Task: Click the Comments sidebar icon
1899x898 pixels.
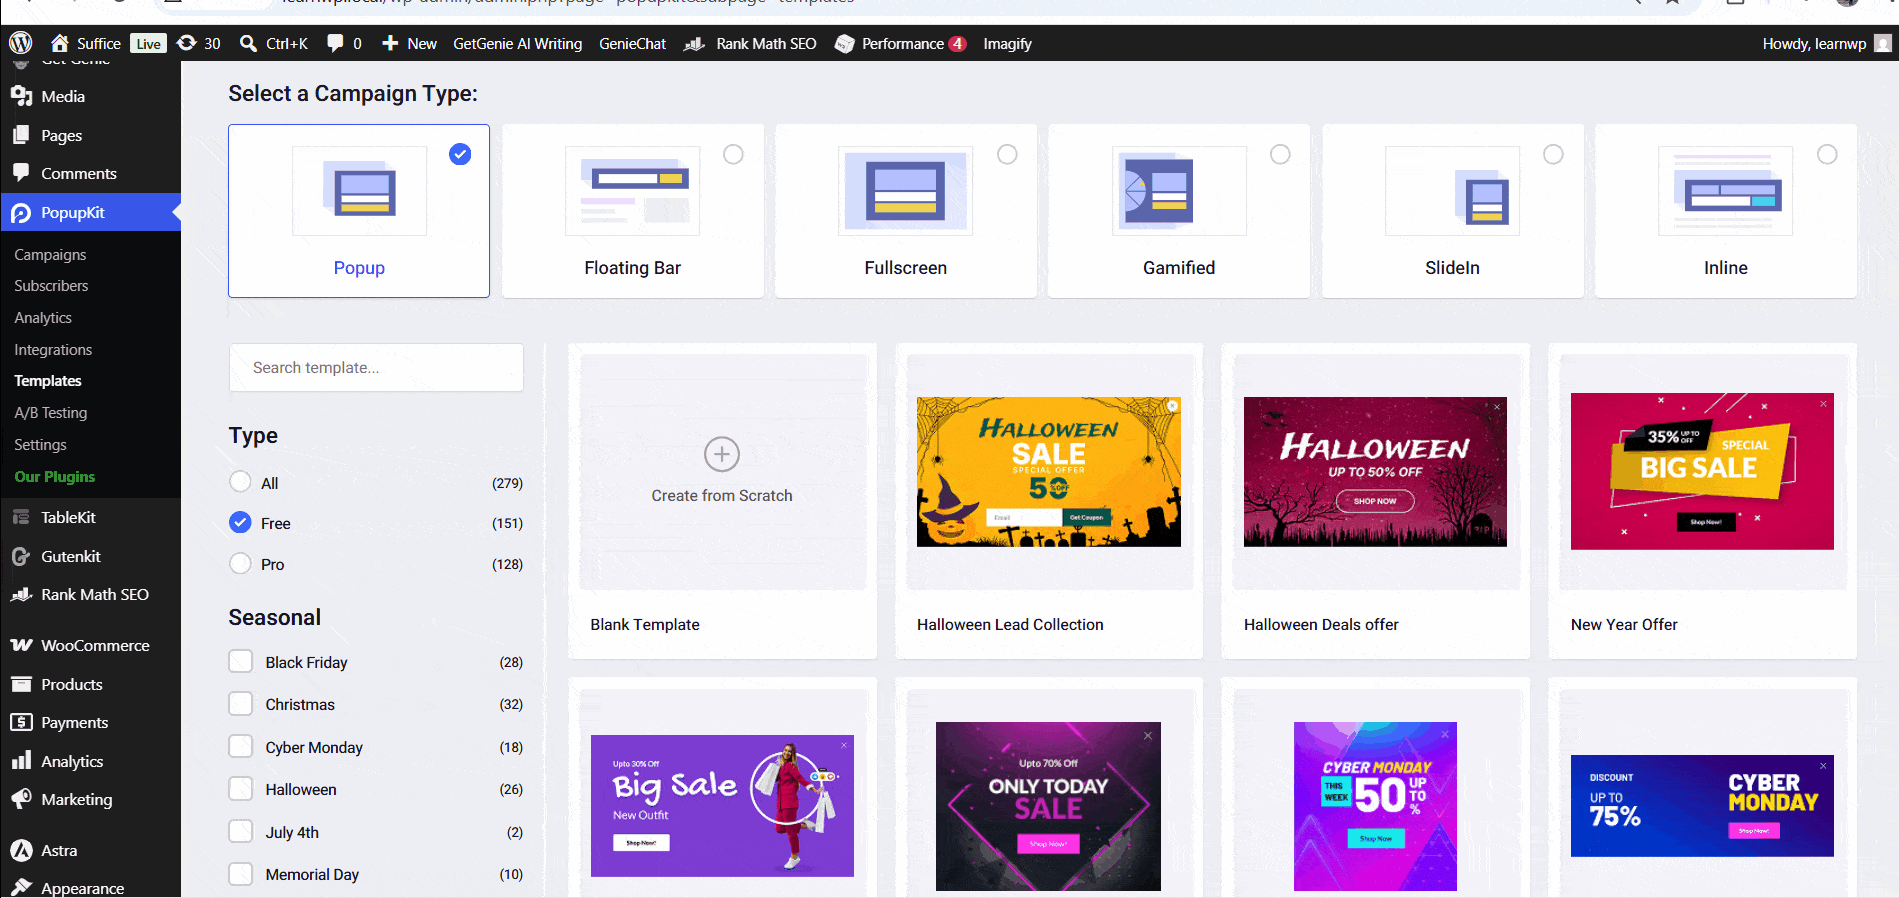Action: (x=21, y=173)
